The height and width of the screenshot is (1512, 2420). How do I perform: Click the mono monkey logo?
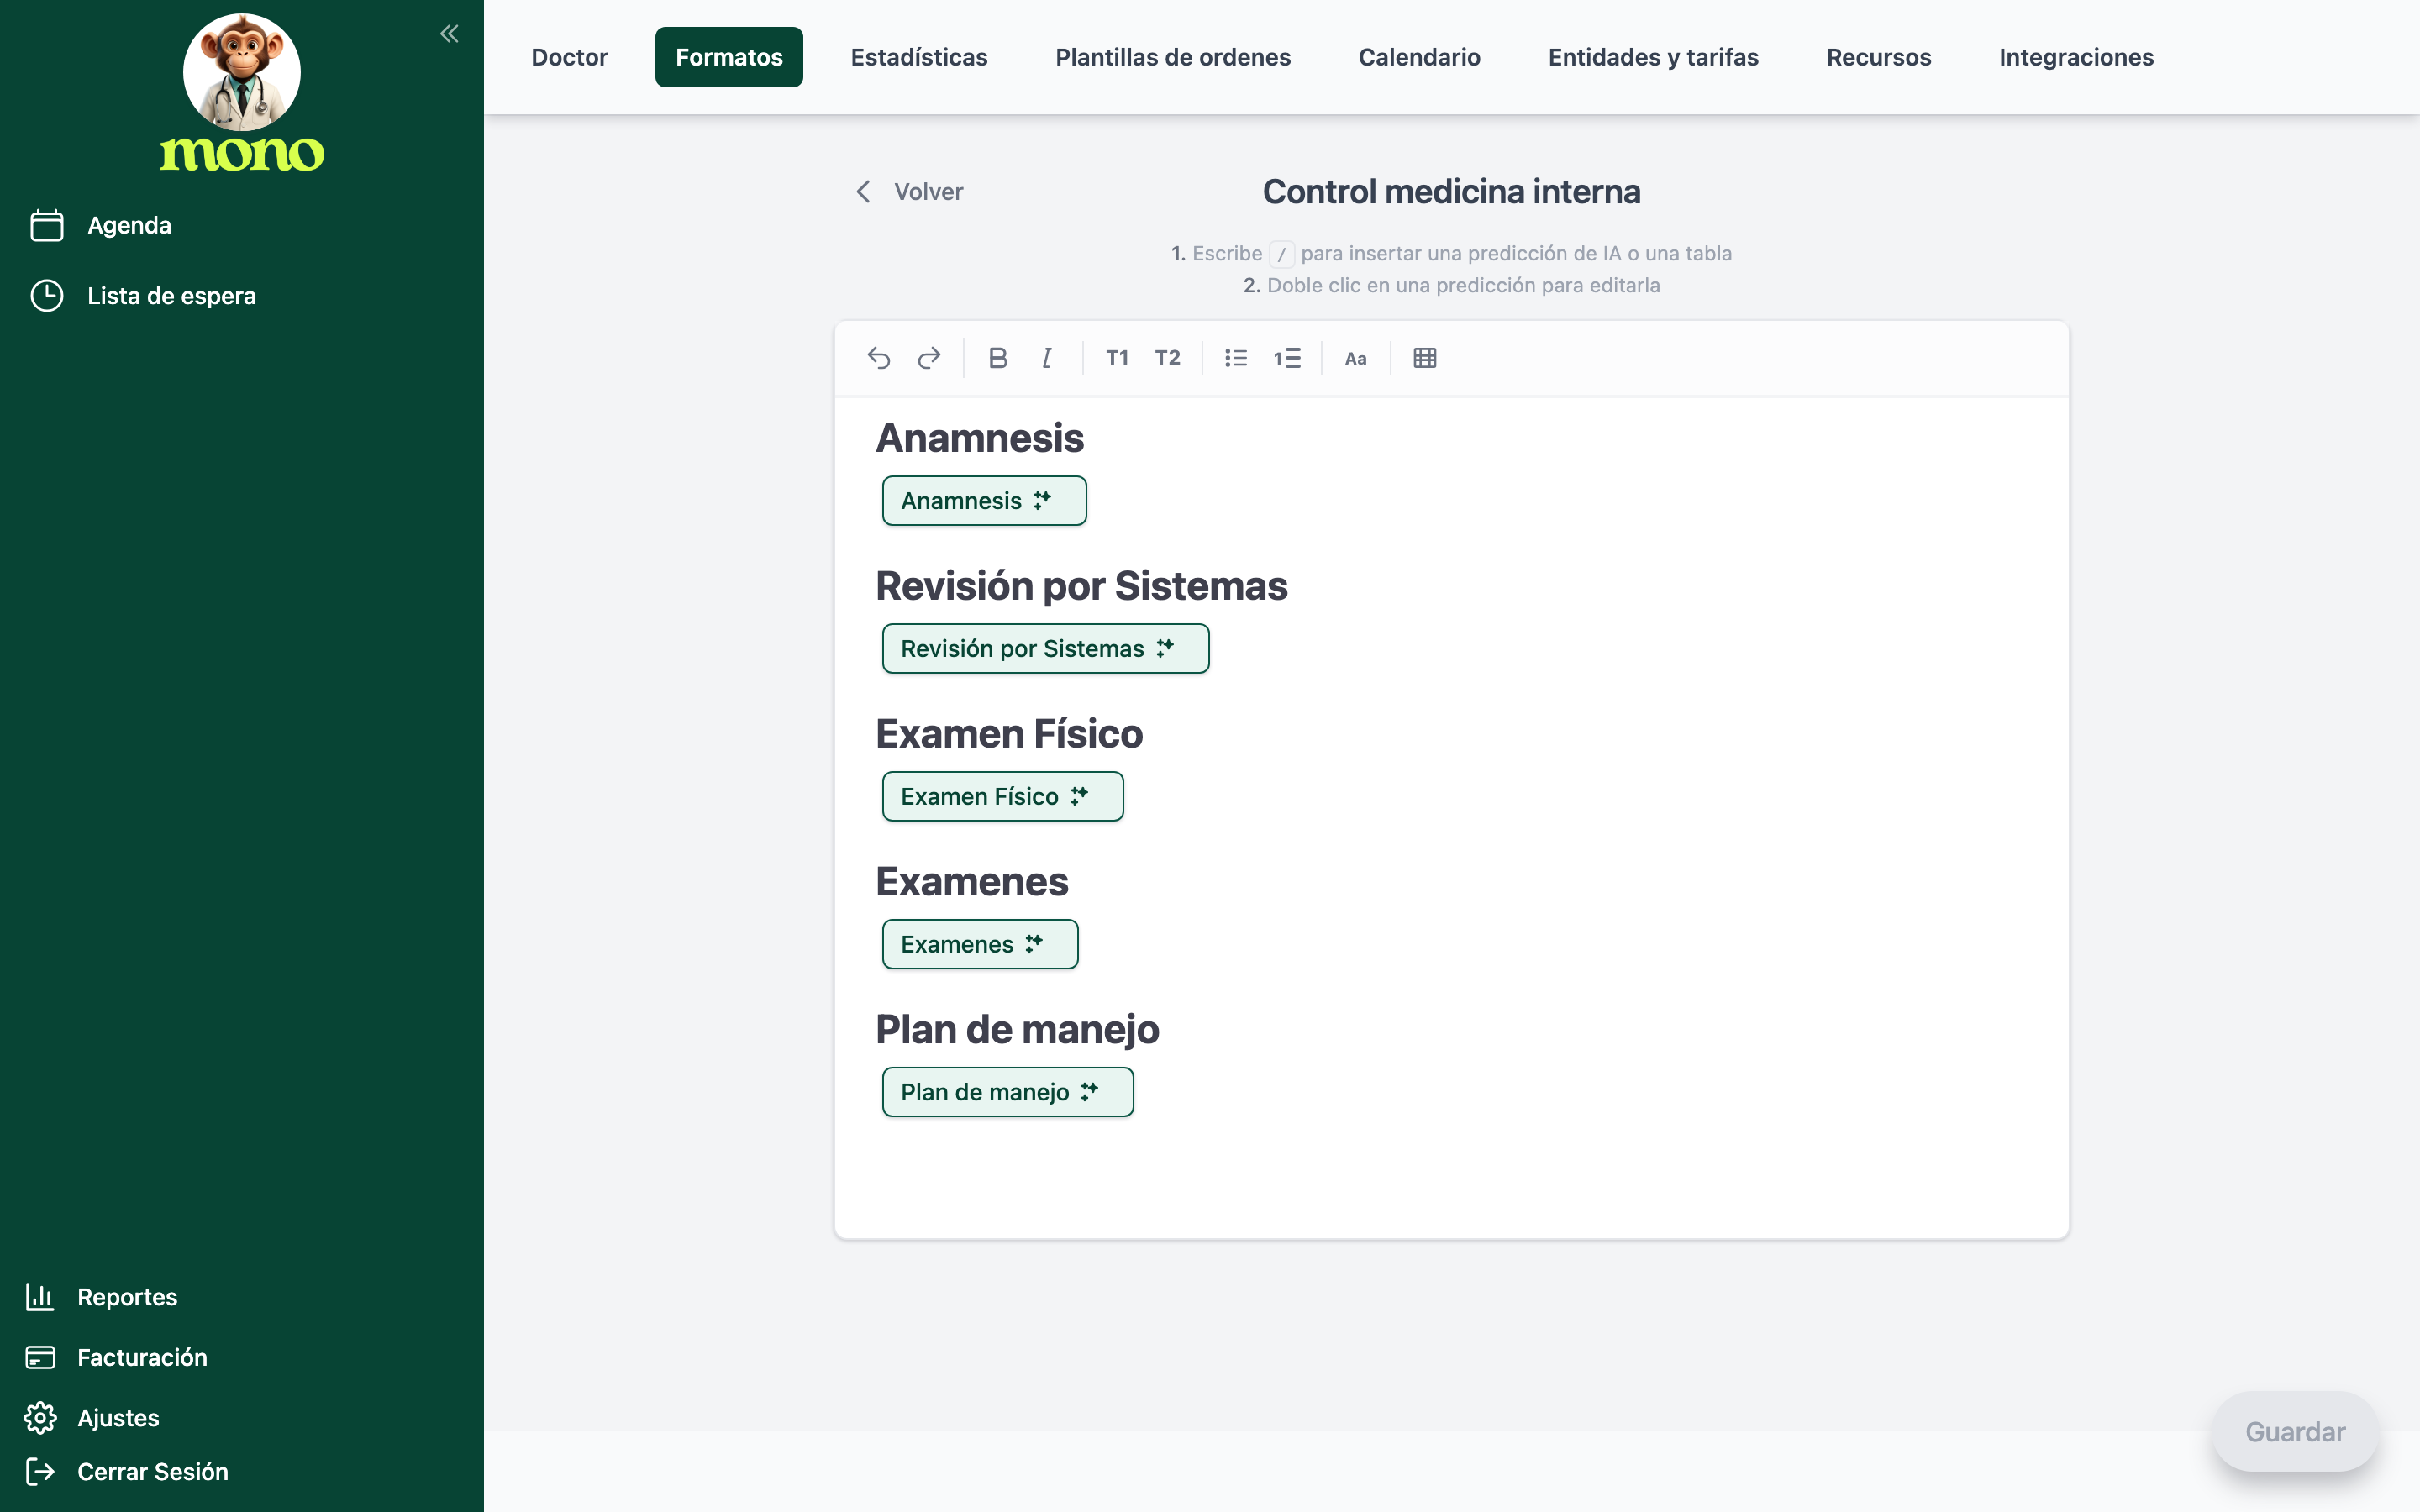[x=242, y=93]
